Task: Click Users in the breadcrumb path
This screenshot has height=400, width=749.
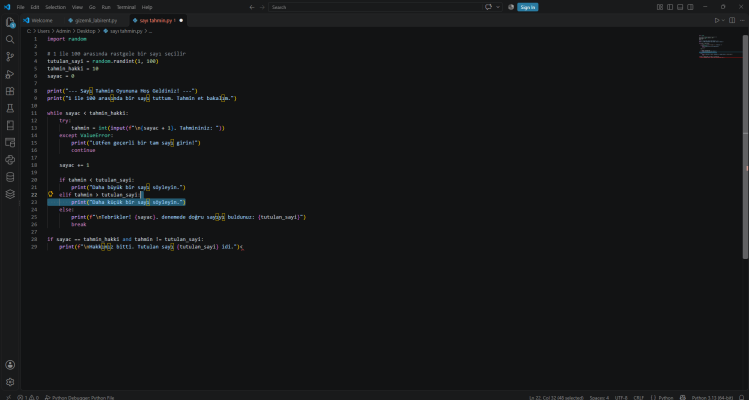Action: [x=44, y=31]
